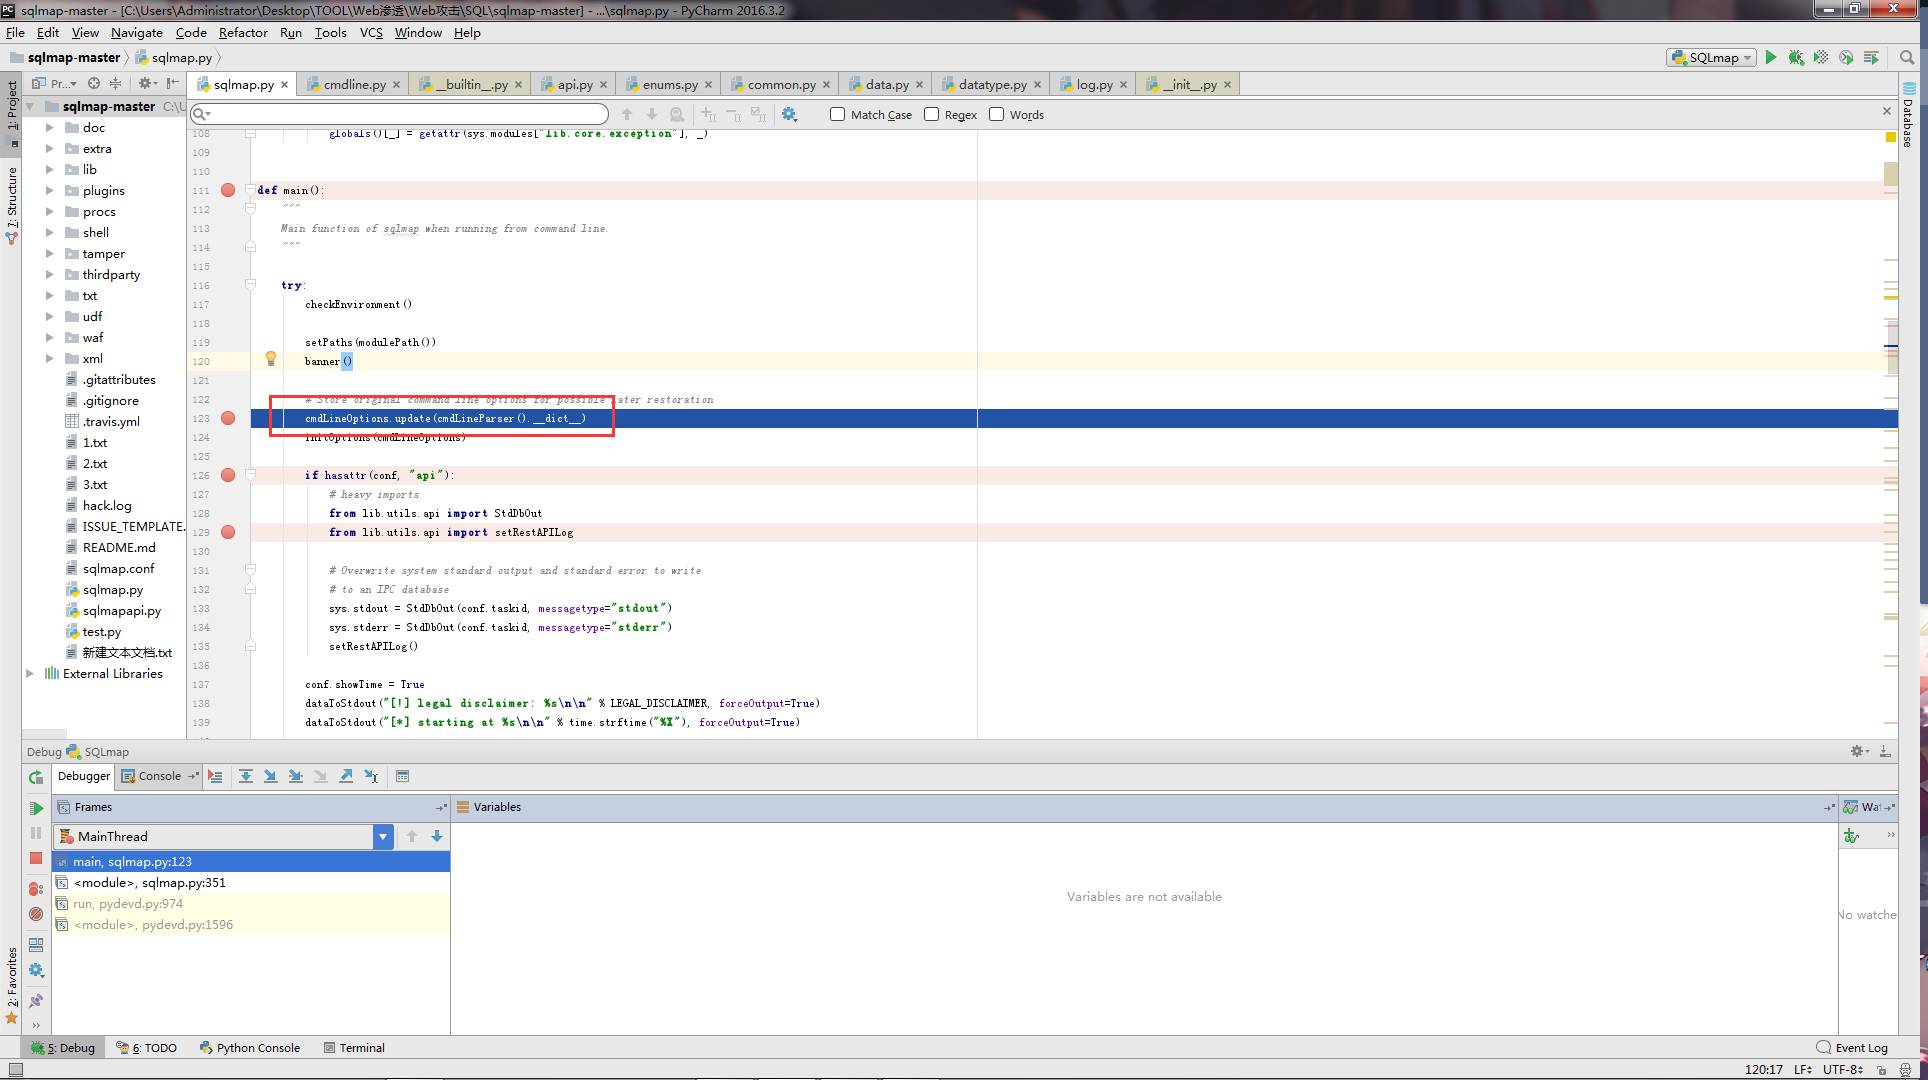Image resolution: width=1928 pixels, height=1080 pixels.
Task: Switch to common.py tab
Action: pyautogui.click(x=781, y=85)
